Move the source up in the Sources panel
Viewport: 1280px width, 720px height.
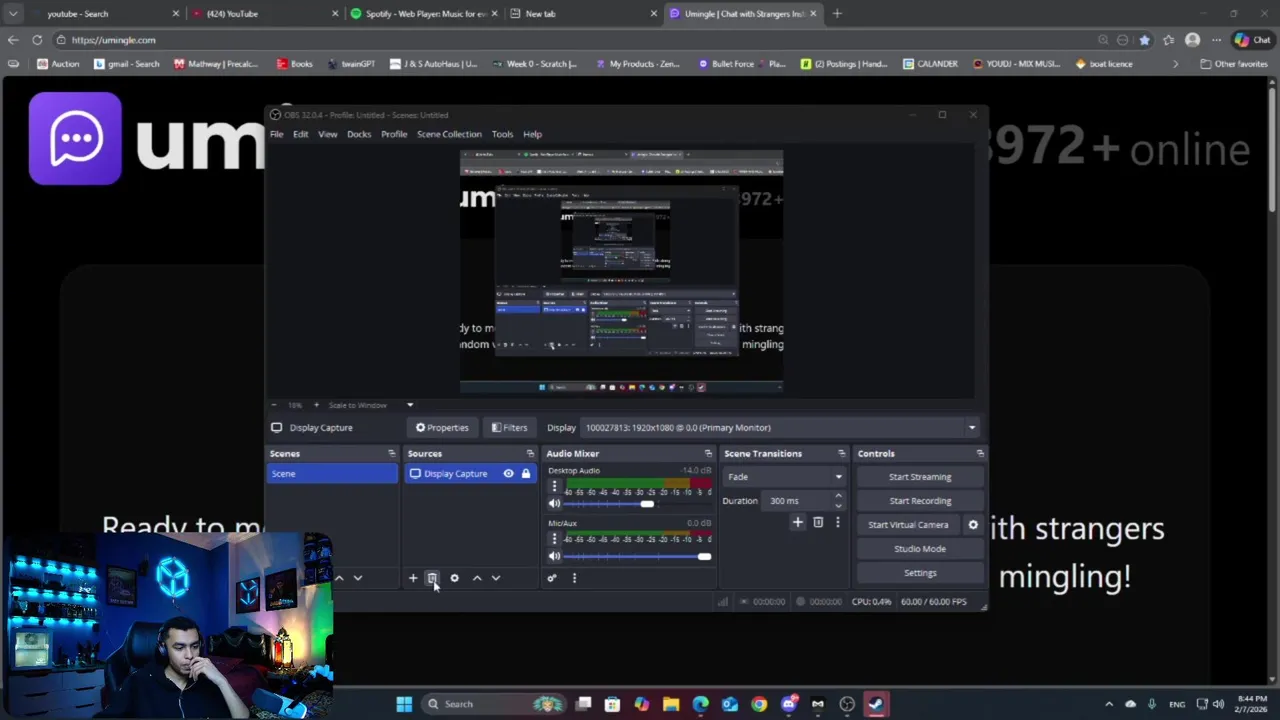pos(477,578)
